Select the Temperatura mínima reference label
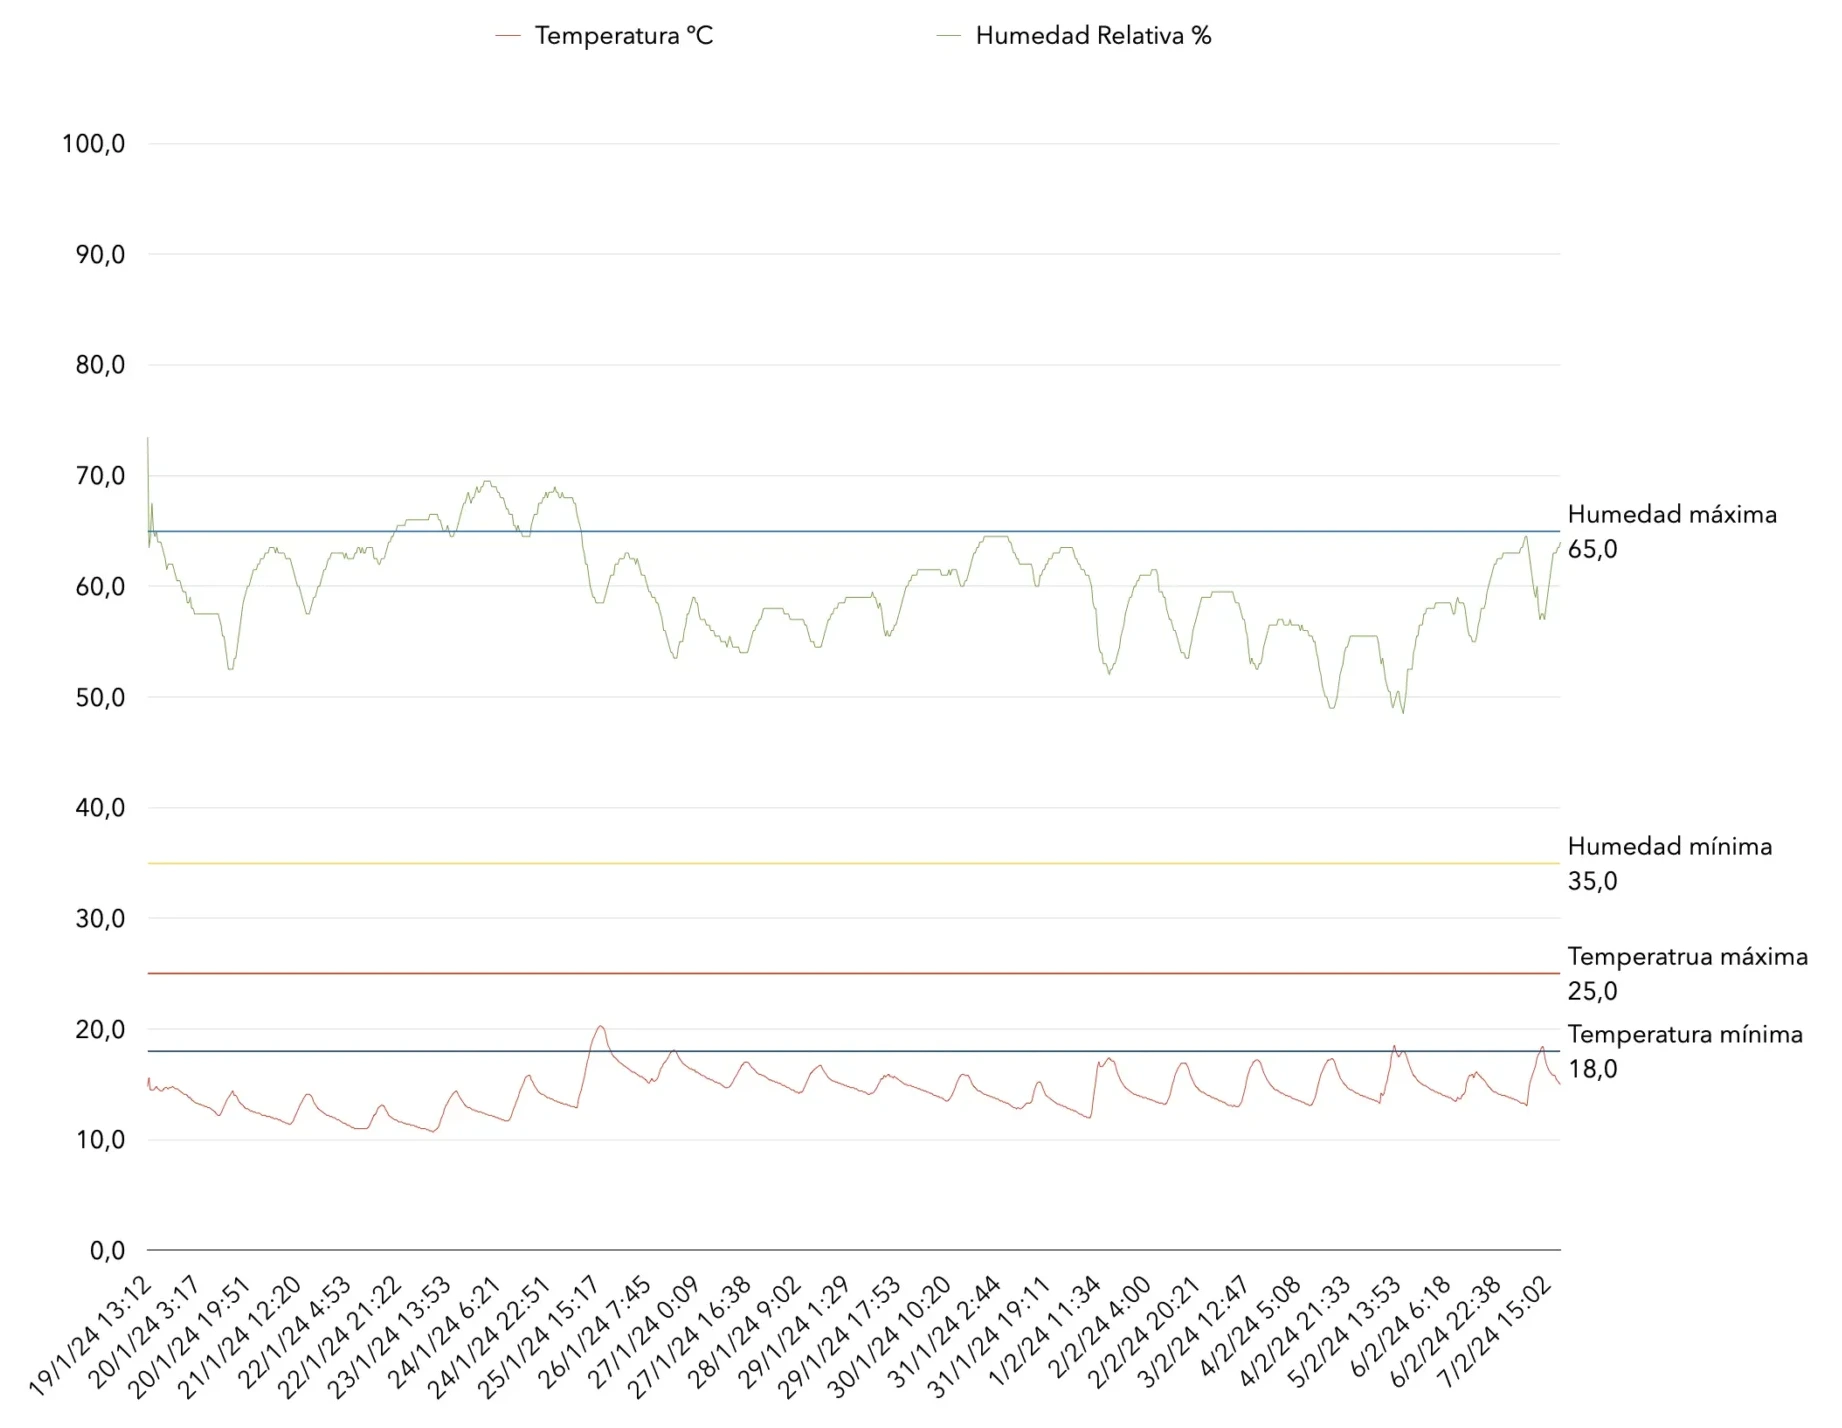 pyautogui.click(x=1685, y=1035)
